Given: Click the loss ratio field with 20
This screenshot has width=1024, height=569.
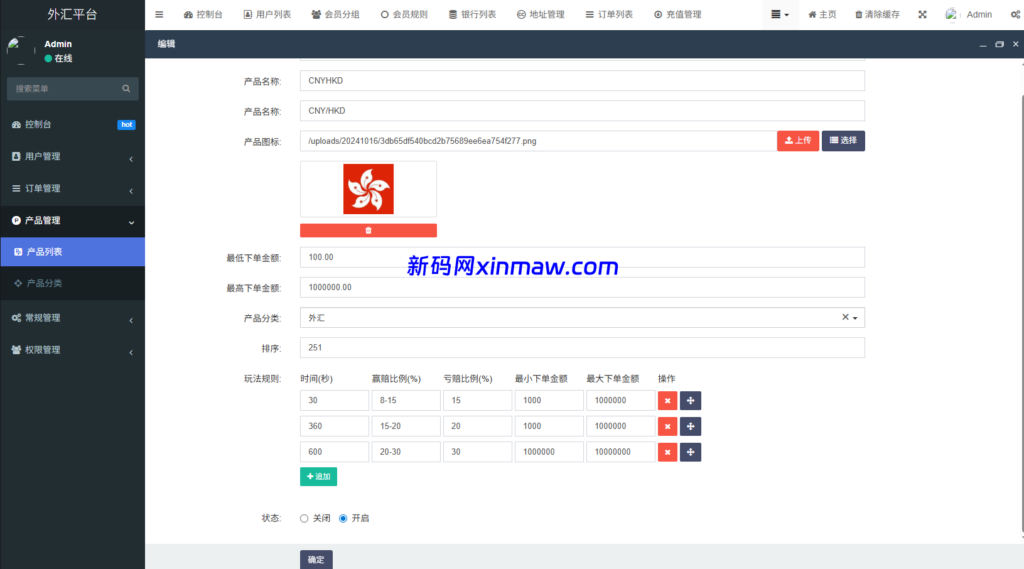Looking at the screenshot, I should pos(477,426).
